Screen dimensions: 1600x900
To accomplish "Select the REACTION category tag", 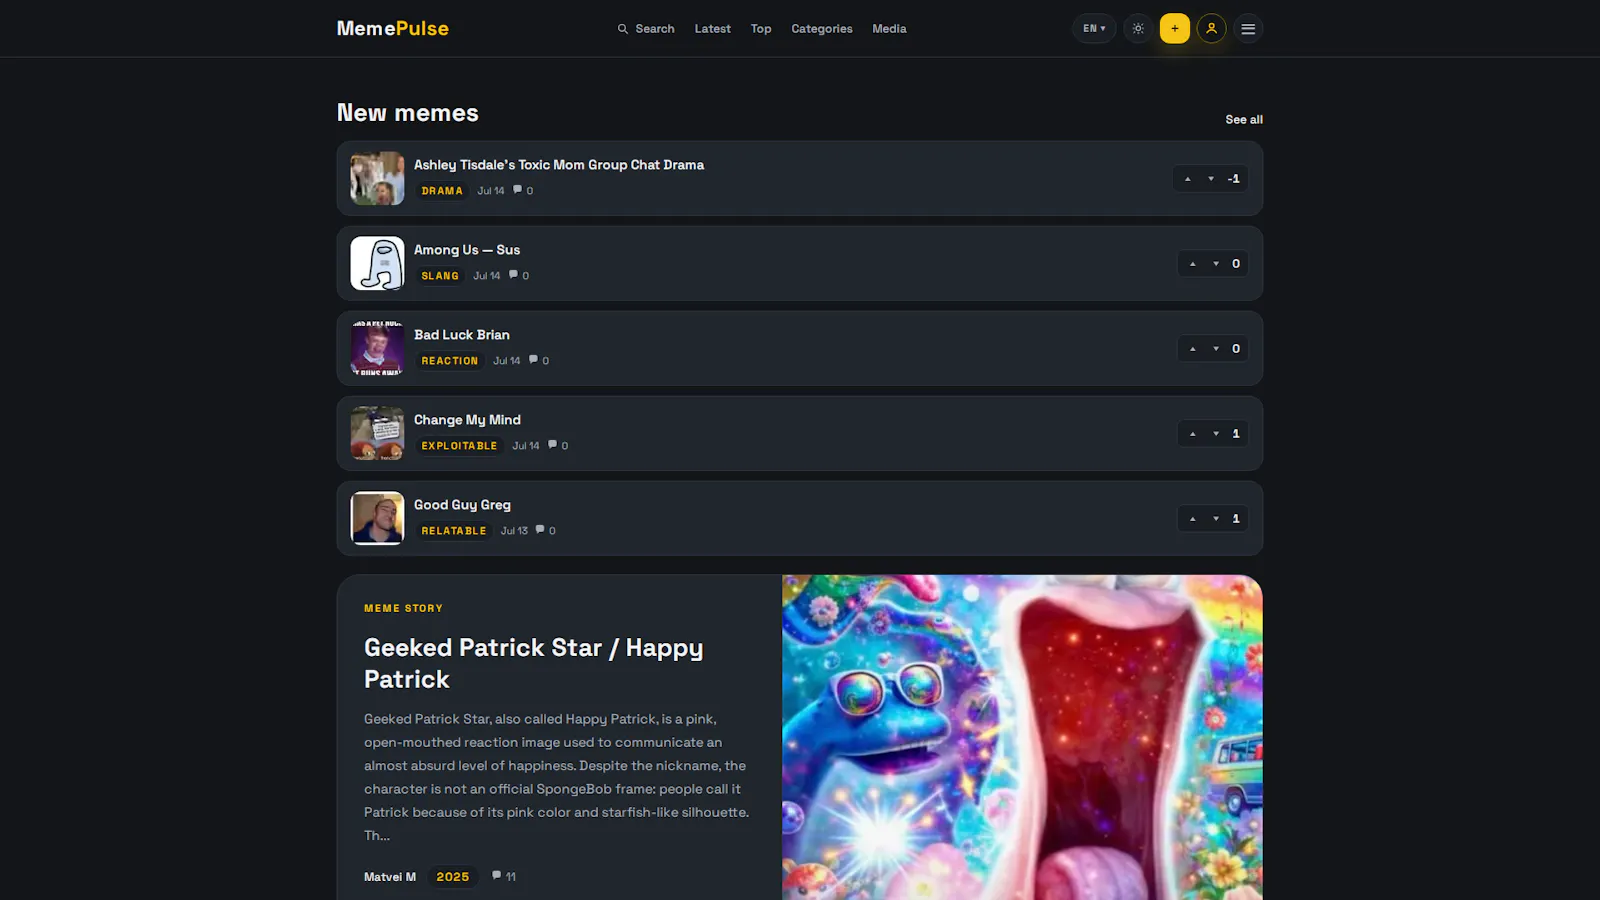I will click(450, 361).
